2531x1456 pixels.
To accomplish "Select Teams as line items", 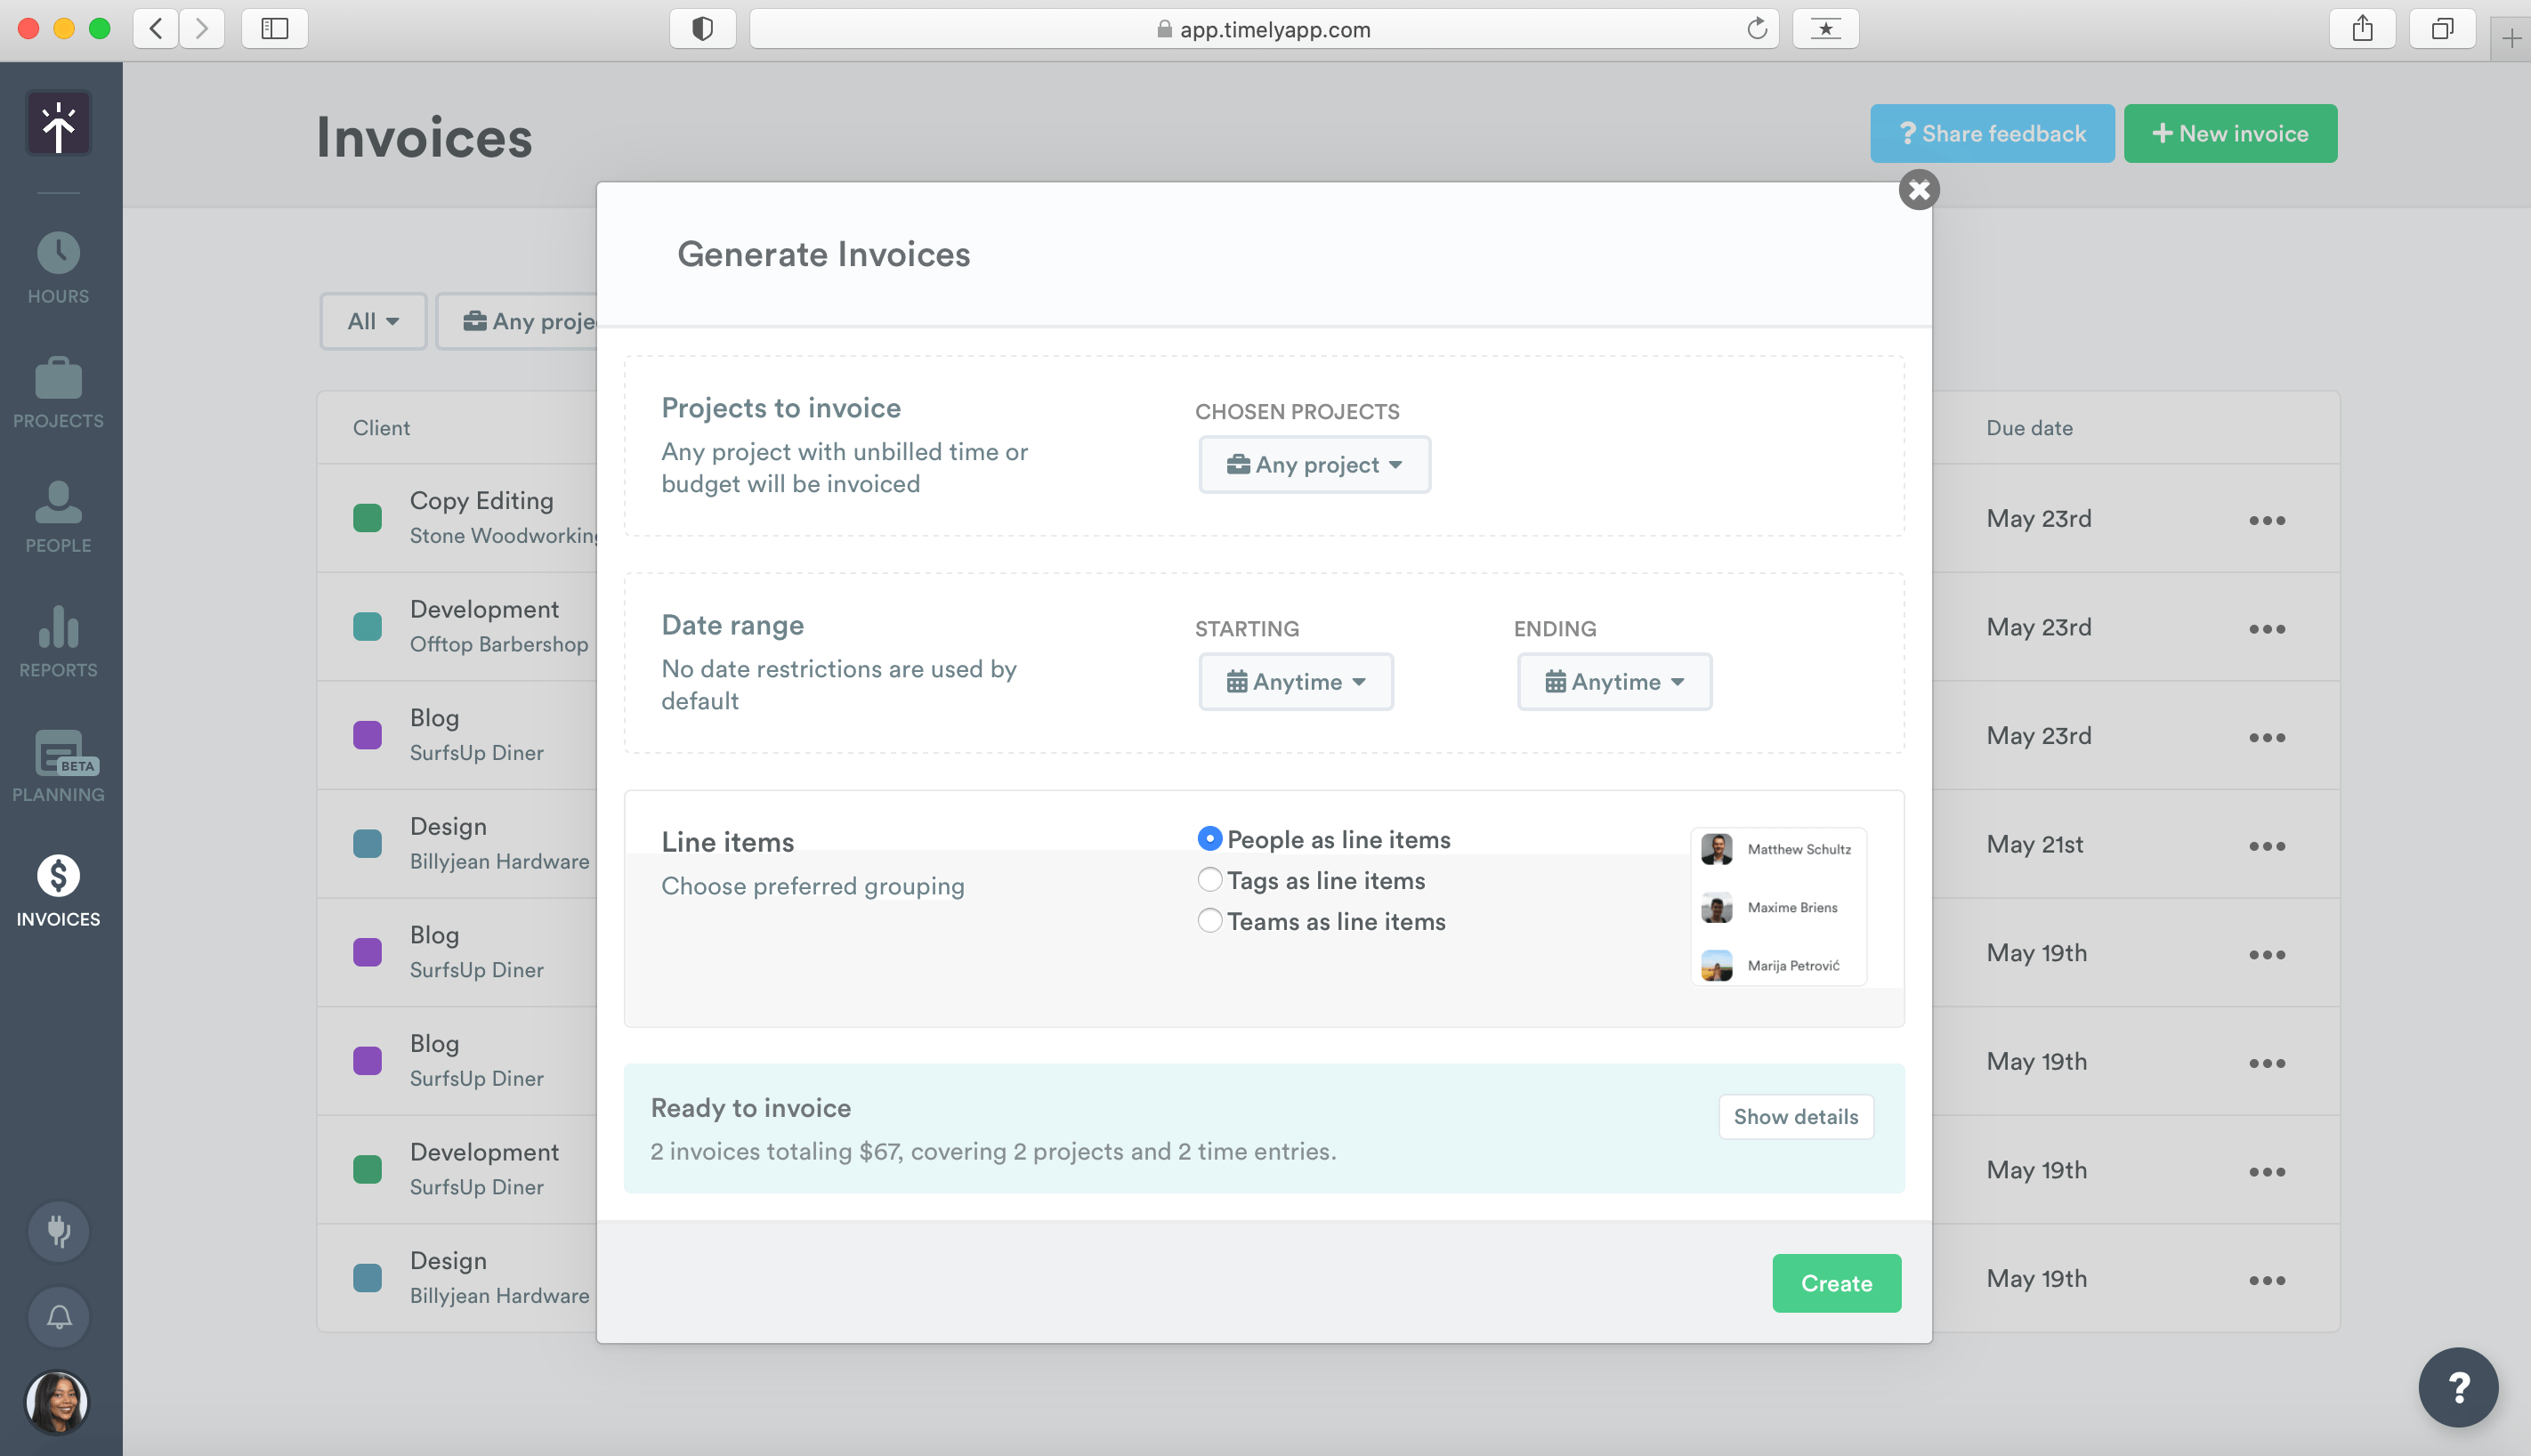I will click(x=1209, y=921).
